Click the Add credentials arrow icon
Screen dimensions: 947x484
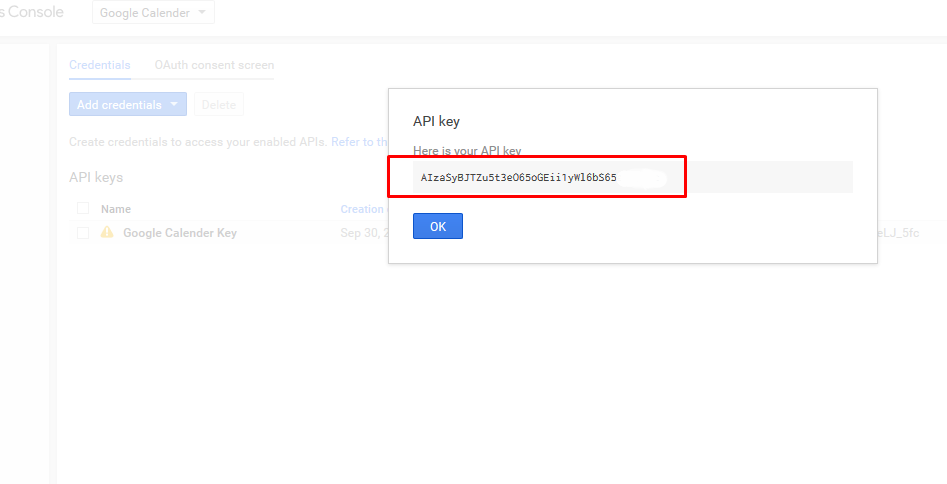click(174, 104)
